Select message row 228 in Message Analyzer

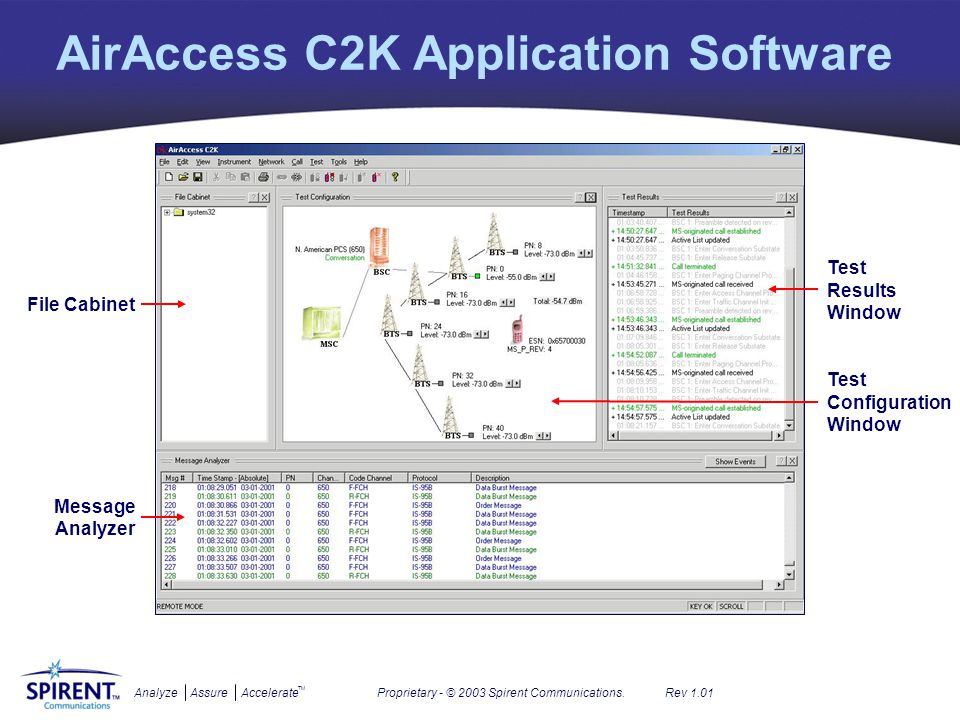tap(473, 576)
